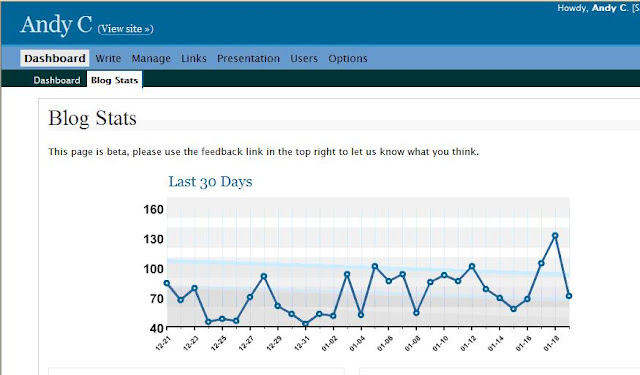Click the data point on 01-03
This screenshot has width=640, height=375.
(x=347, y=274)
